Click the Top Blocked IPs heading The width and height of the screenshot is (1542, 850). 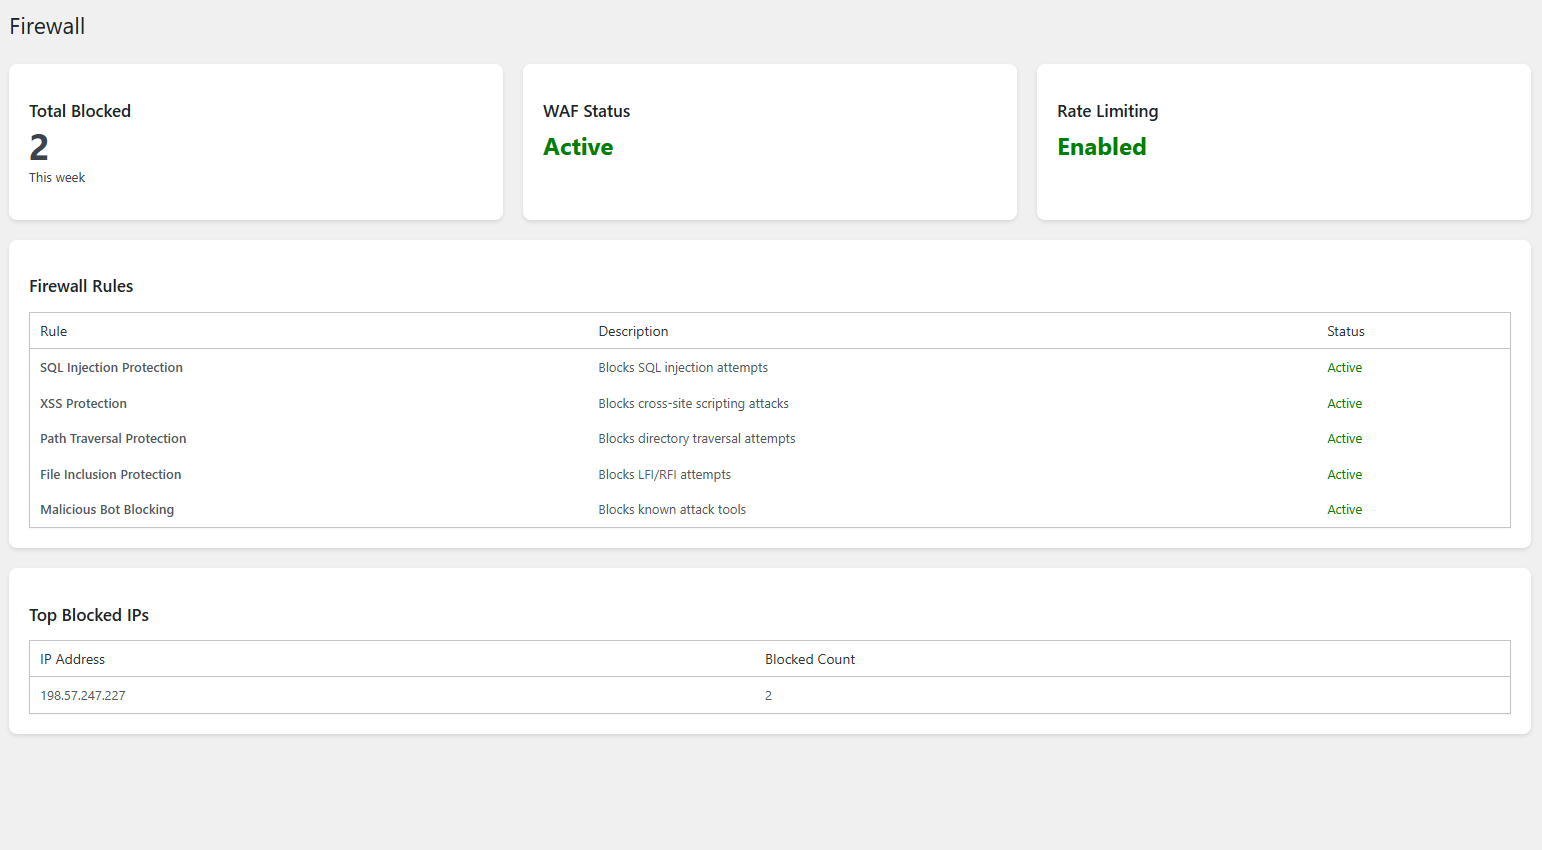click(x=89, y=615)
